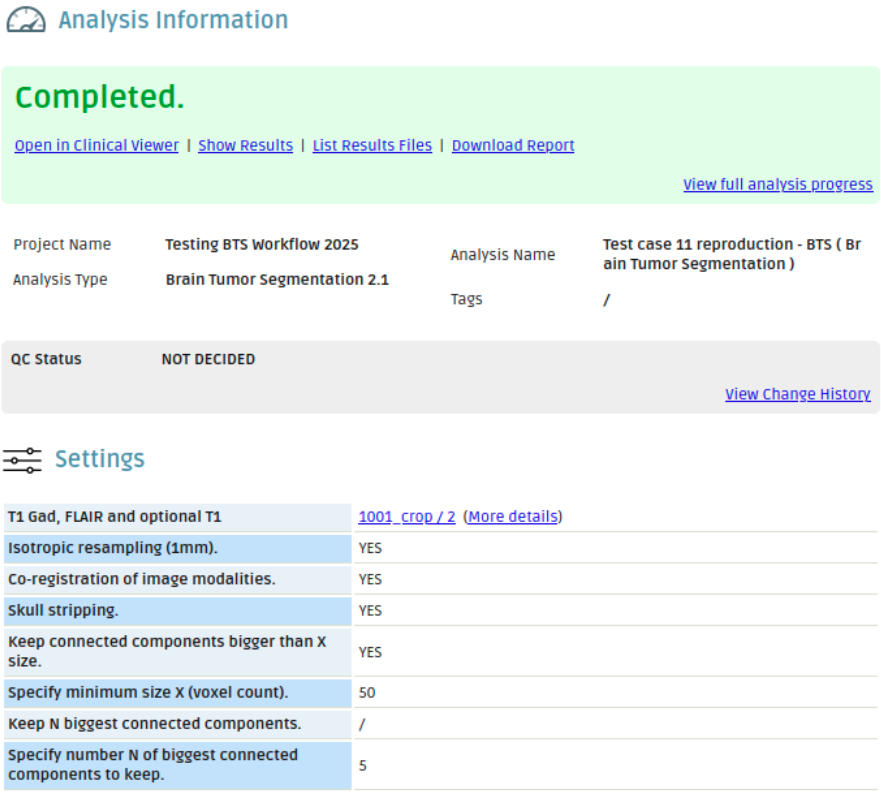Open the List Results Files link
The height and width of the screenshot is (793, 881).
372,146
